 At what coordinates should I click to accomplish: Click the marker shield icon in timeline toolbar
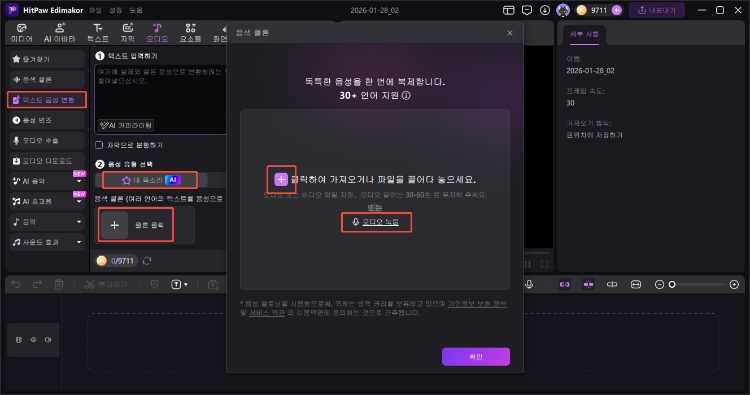click(154, 285)
